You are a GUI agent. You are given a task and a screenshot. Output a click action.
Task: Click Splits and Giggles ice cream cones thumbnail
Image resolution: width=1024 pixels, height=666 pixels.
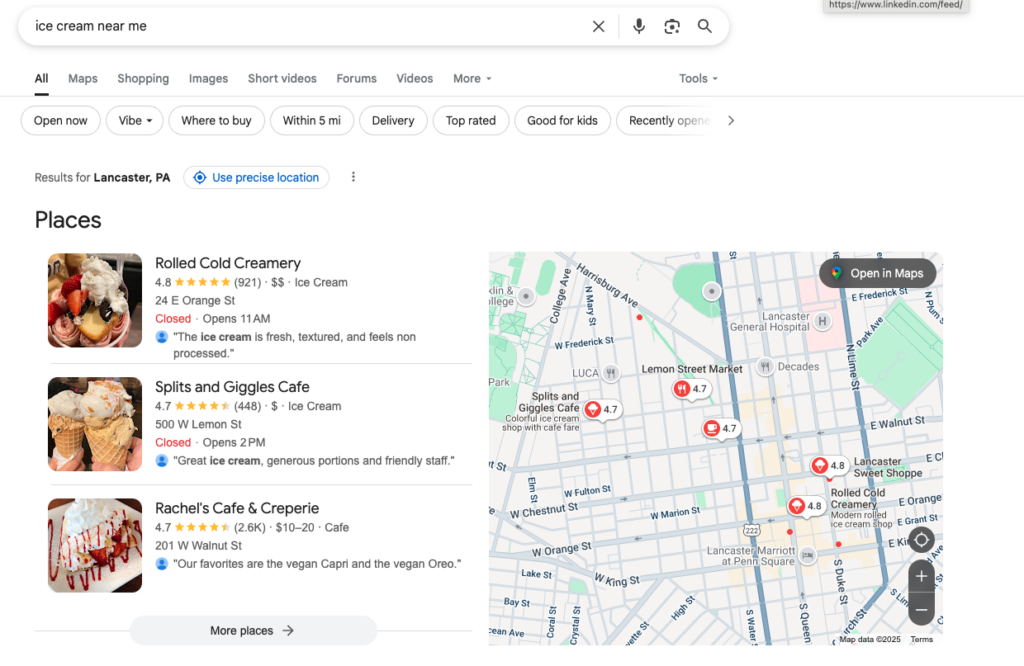pyautogui.click(x=95, y=424)
